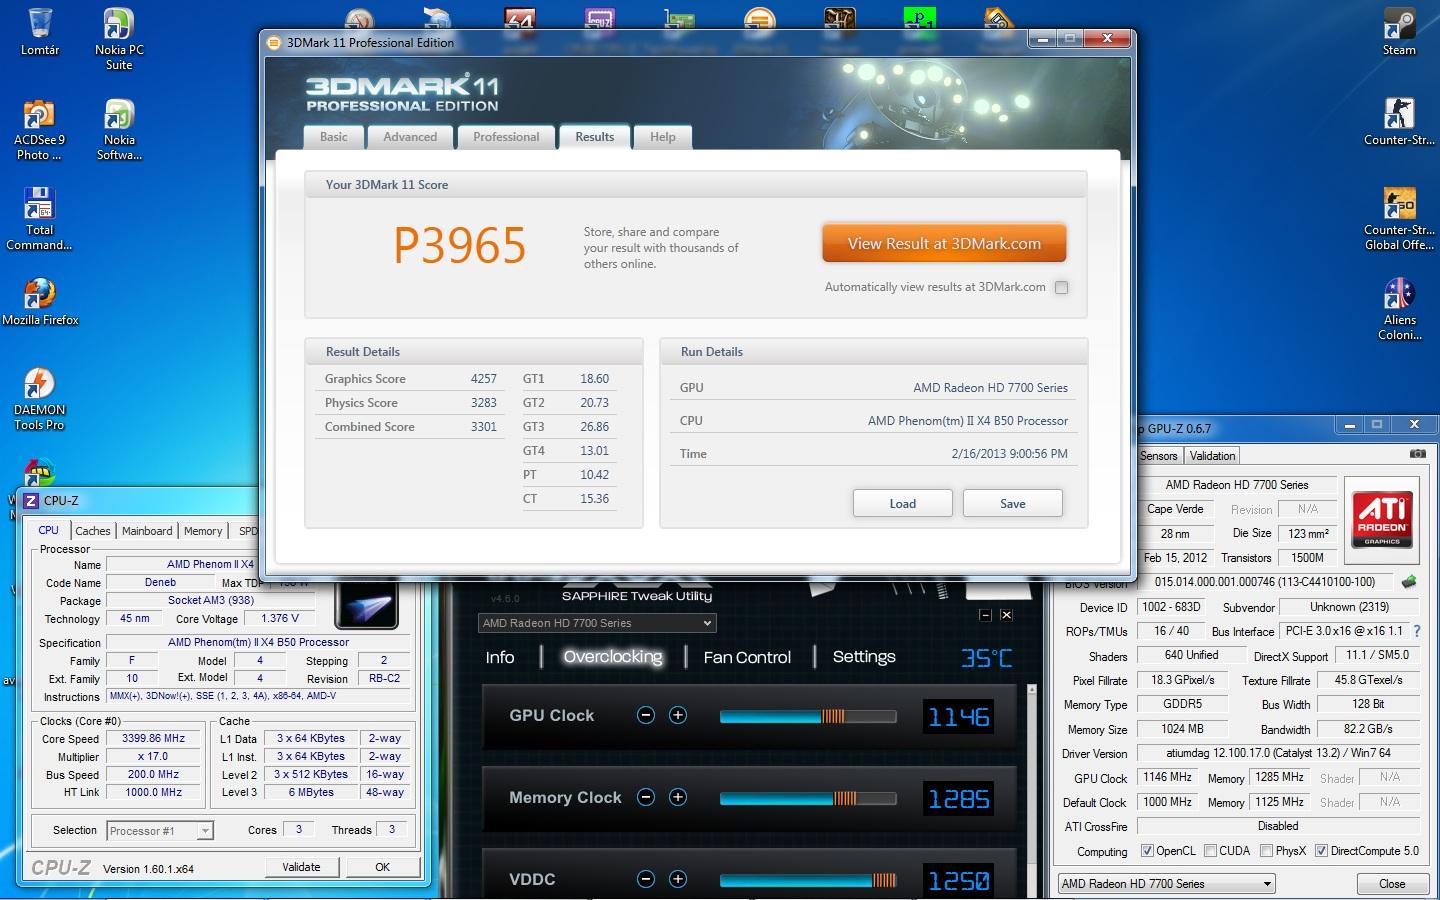This screenshot has height=900, width=1440.
Task: Toggle automatically view results at 3DMark.com
Action: click(1061, 287)
